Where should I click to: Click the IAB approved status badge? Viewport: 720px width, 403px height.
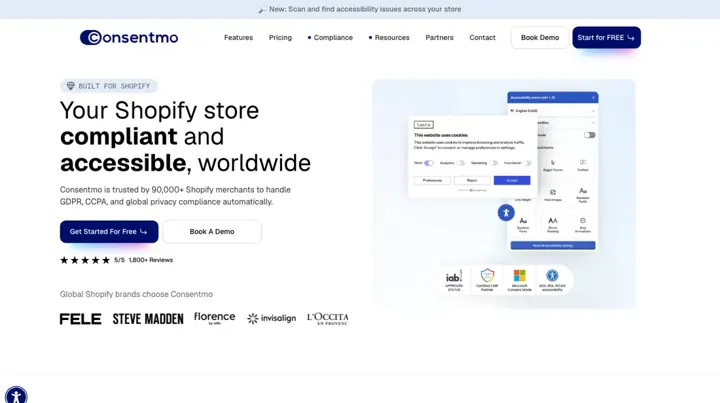pos(454,280)
